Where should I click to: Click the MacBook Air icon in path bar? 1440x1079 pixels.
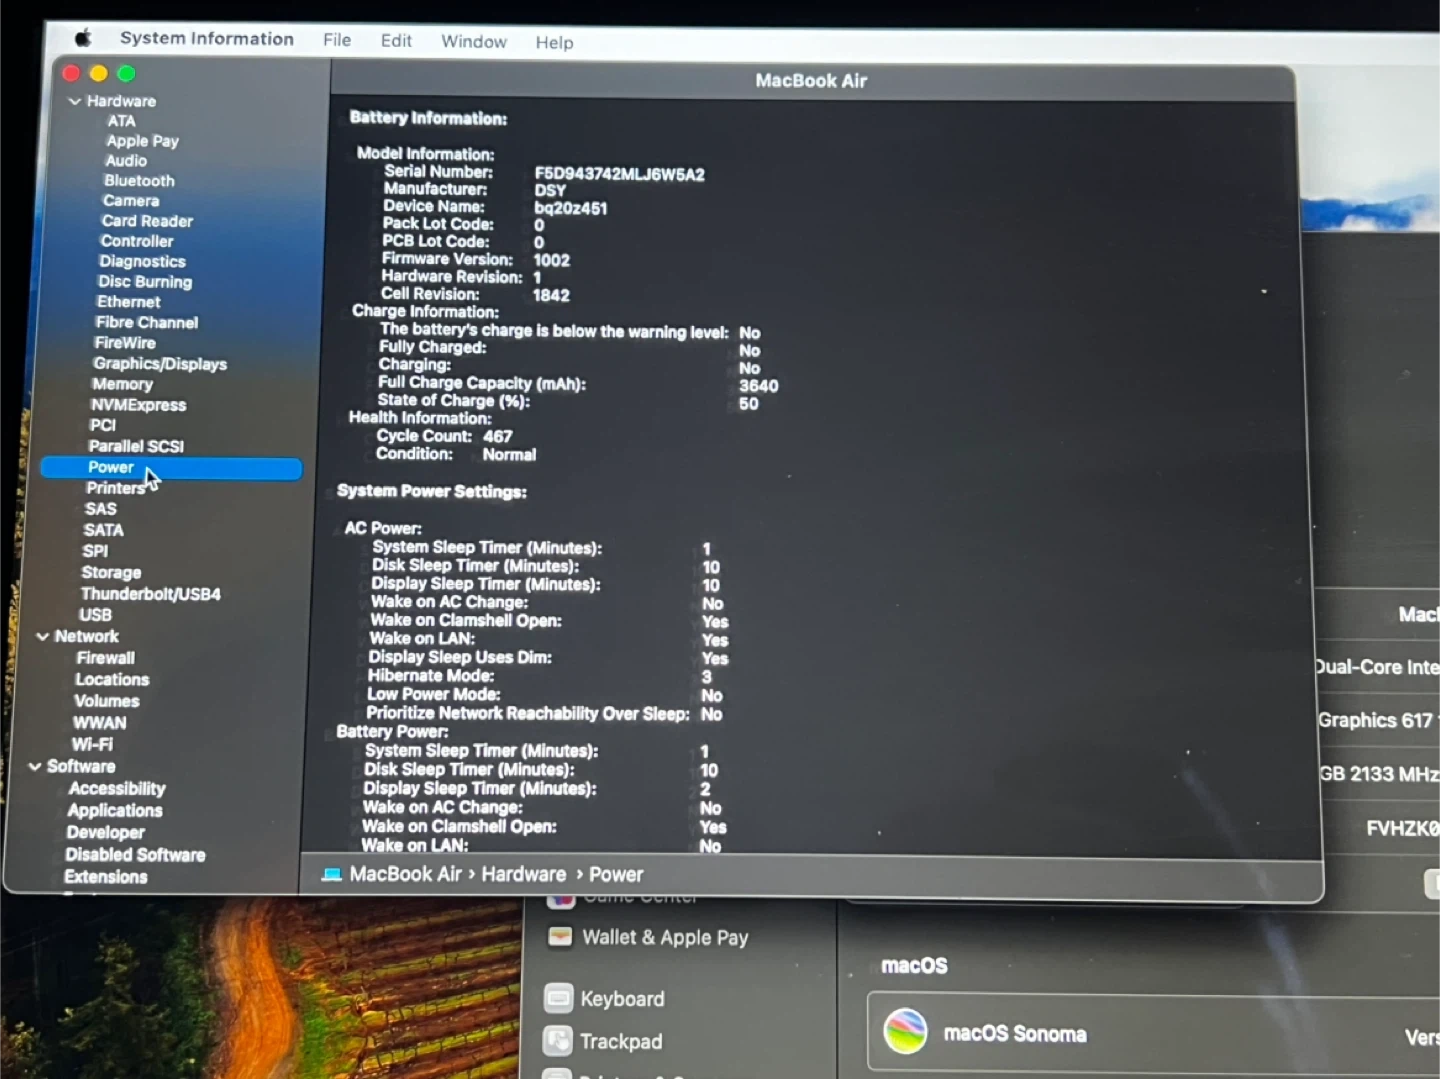(332, 875)
